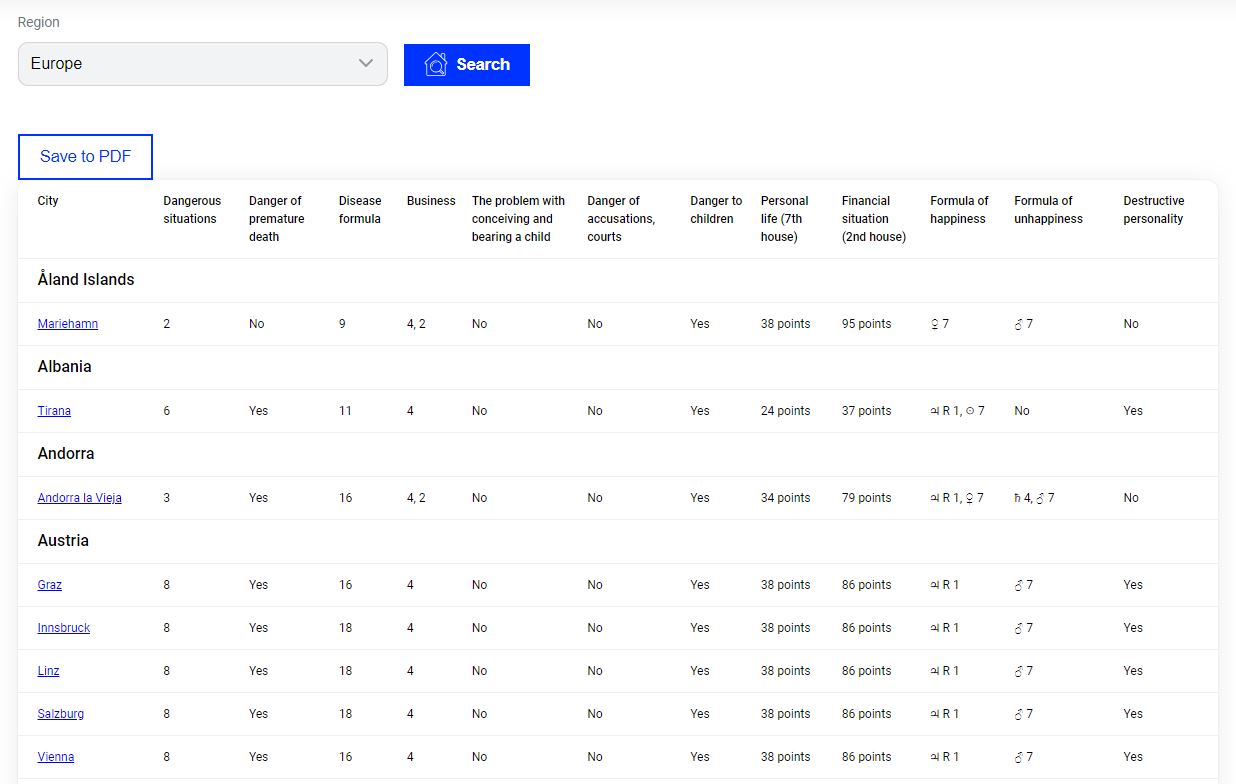
Task: Click the City column header
Action: click(x=48, y=201)
